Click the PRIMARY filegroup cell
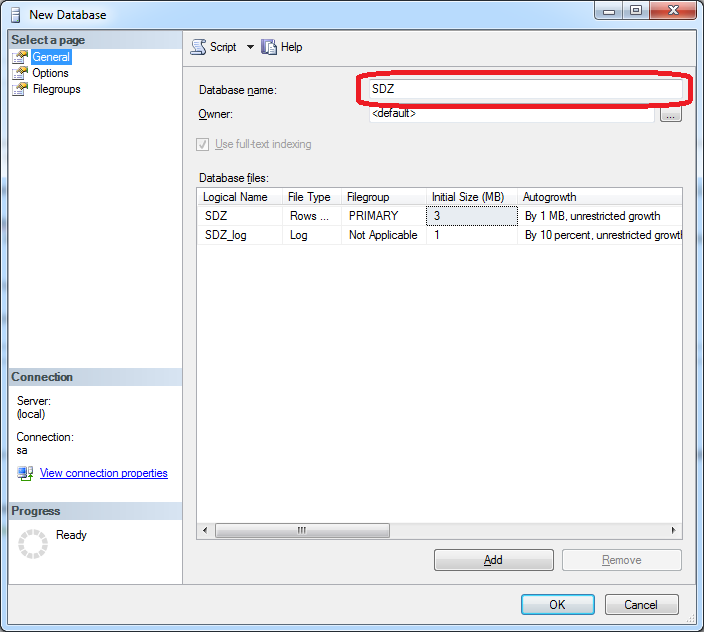This screenshot has height=632, width=704. click(x=383, y=216)
